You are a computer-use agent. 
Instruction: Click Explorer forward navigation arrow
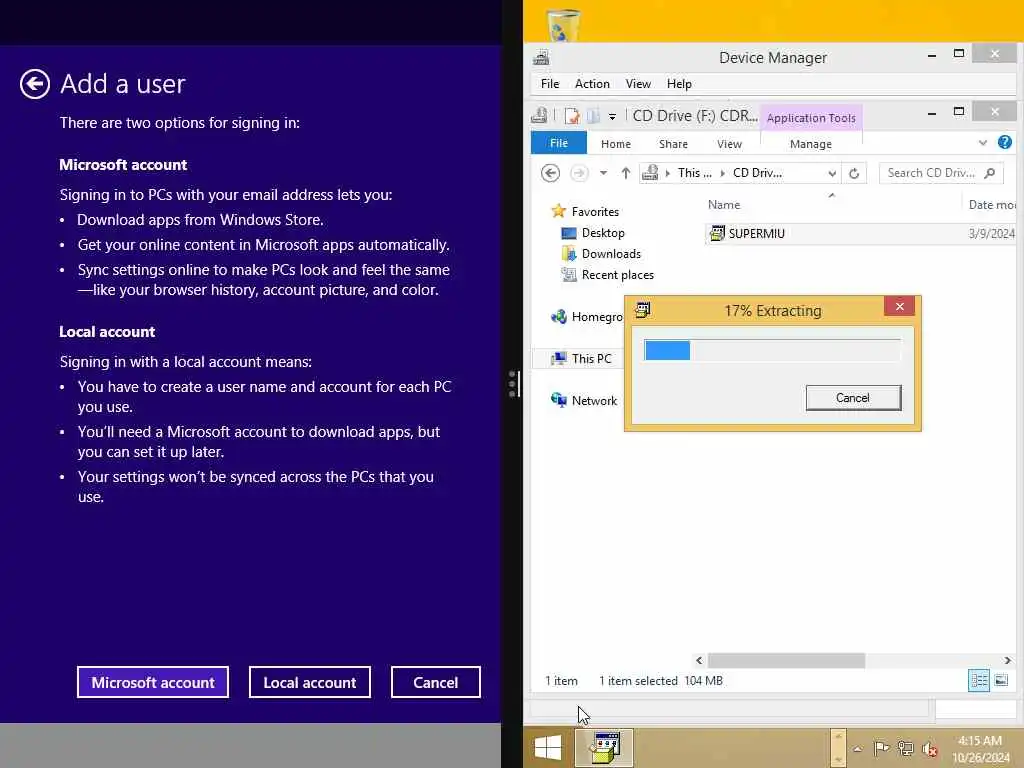pyautogui.click(x=579, y=173)
